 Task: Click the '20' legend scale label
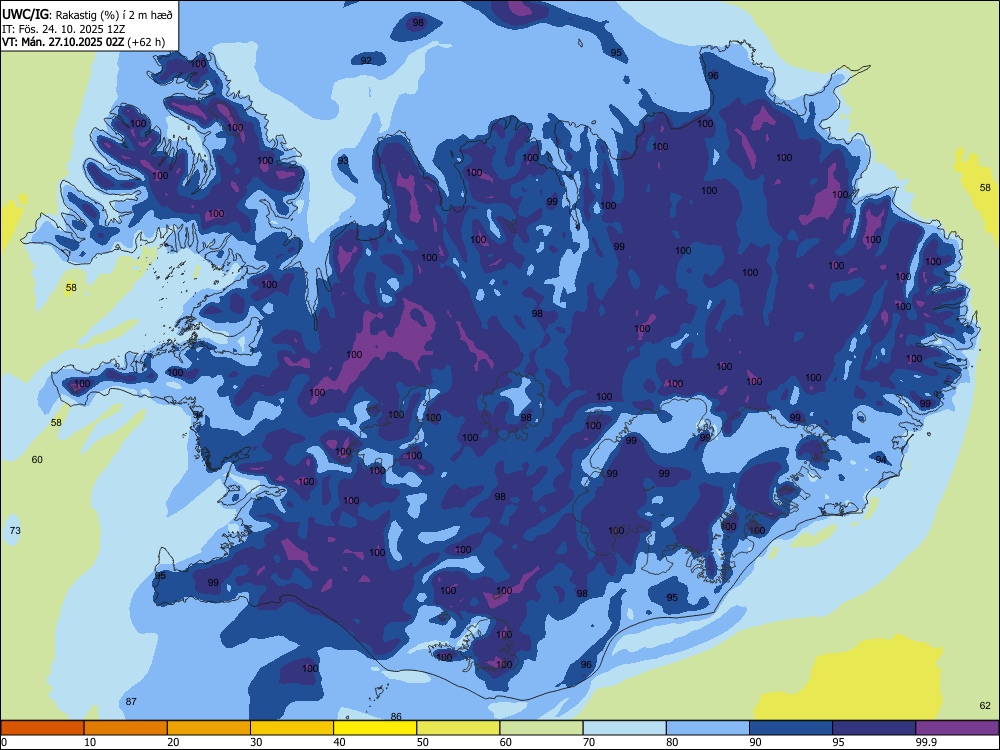[x=173, y=742]
